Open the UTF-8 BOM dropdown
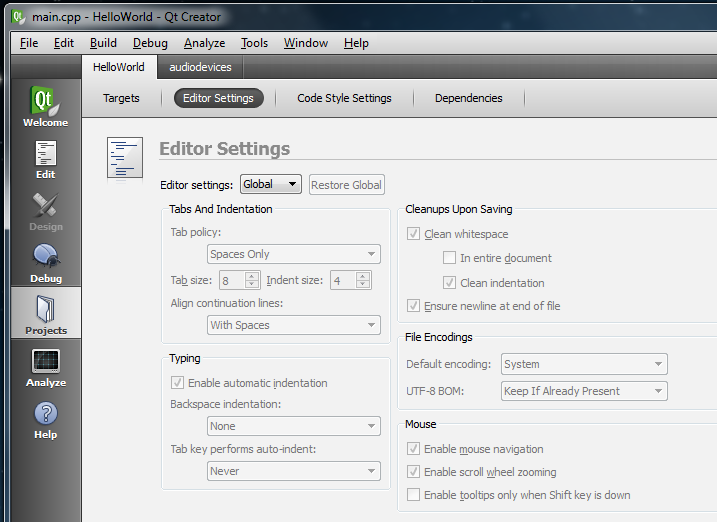717x522 pixels. tap(584, 391)
